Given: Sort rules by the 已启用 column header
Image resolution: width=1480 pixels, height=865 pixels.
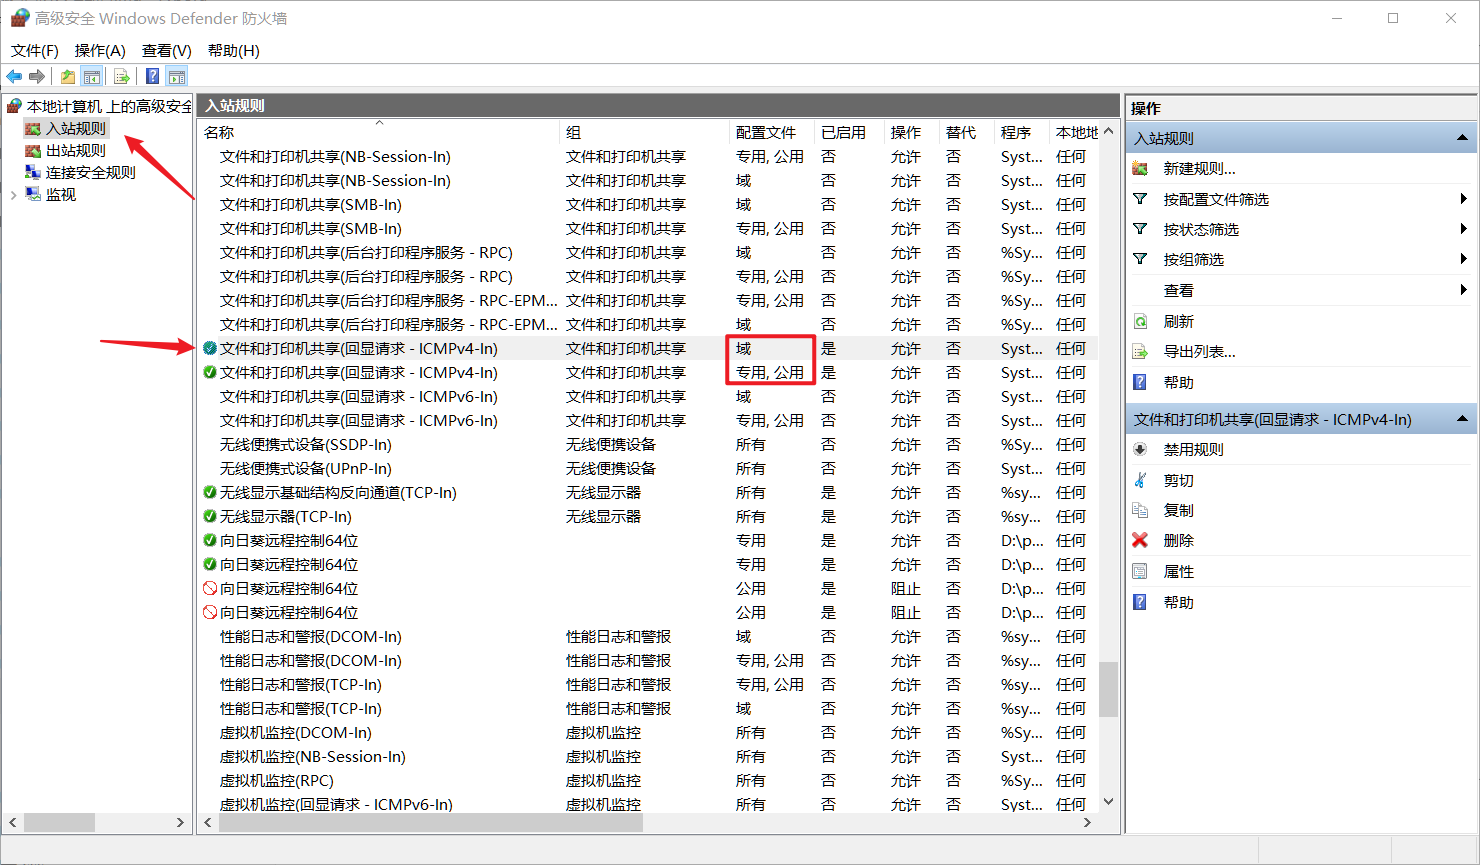Looking at the screenshot, I should (843, 132).
